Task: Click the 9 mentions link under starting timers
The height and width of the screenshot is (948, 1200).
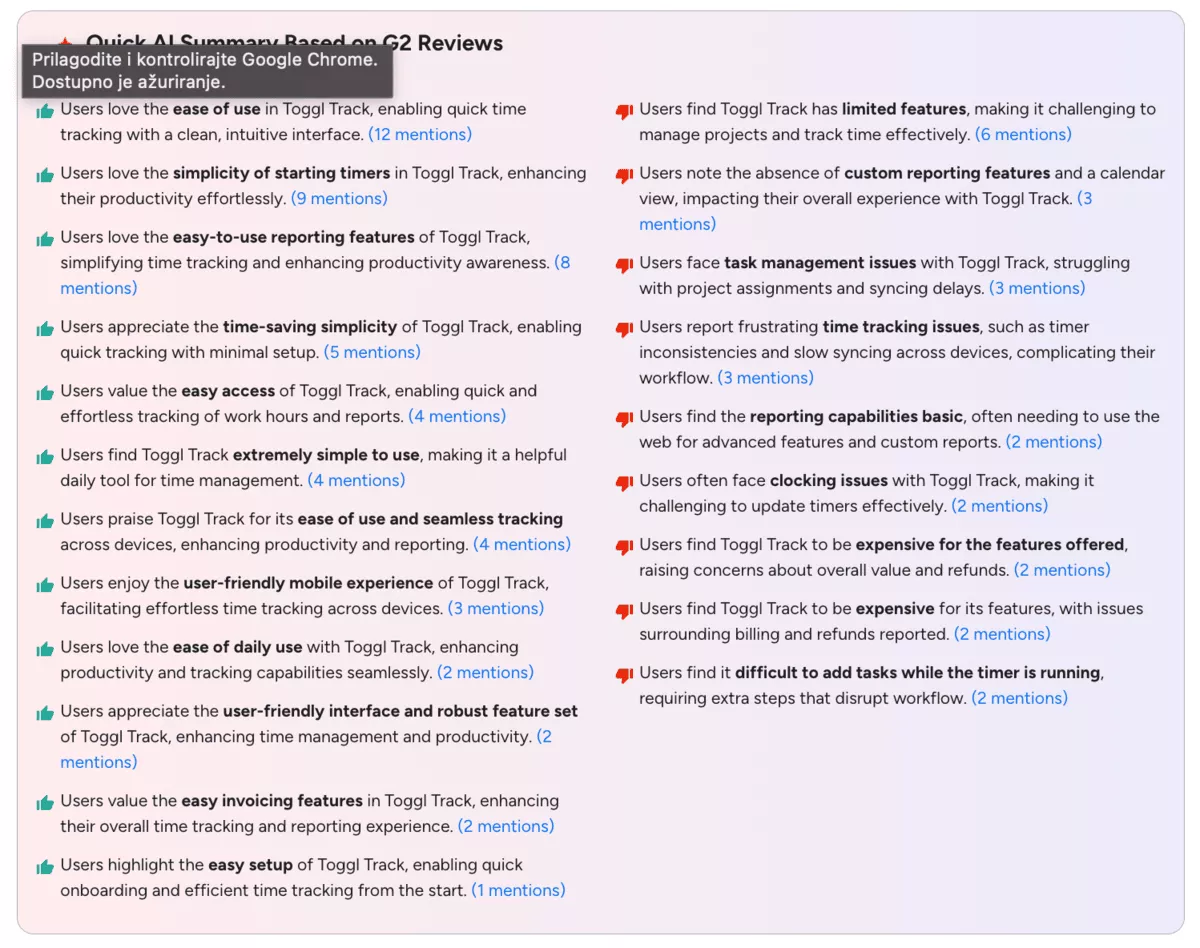Action: (x=339, y=198)
